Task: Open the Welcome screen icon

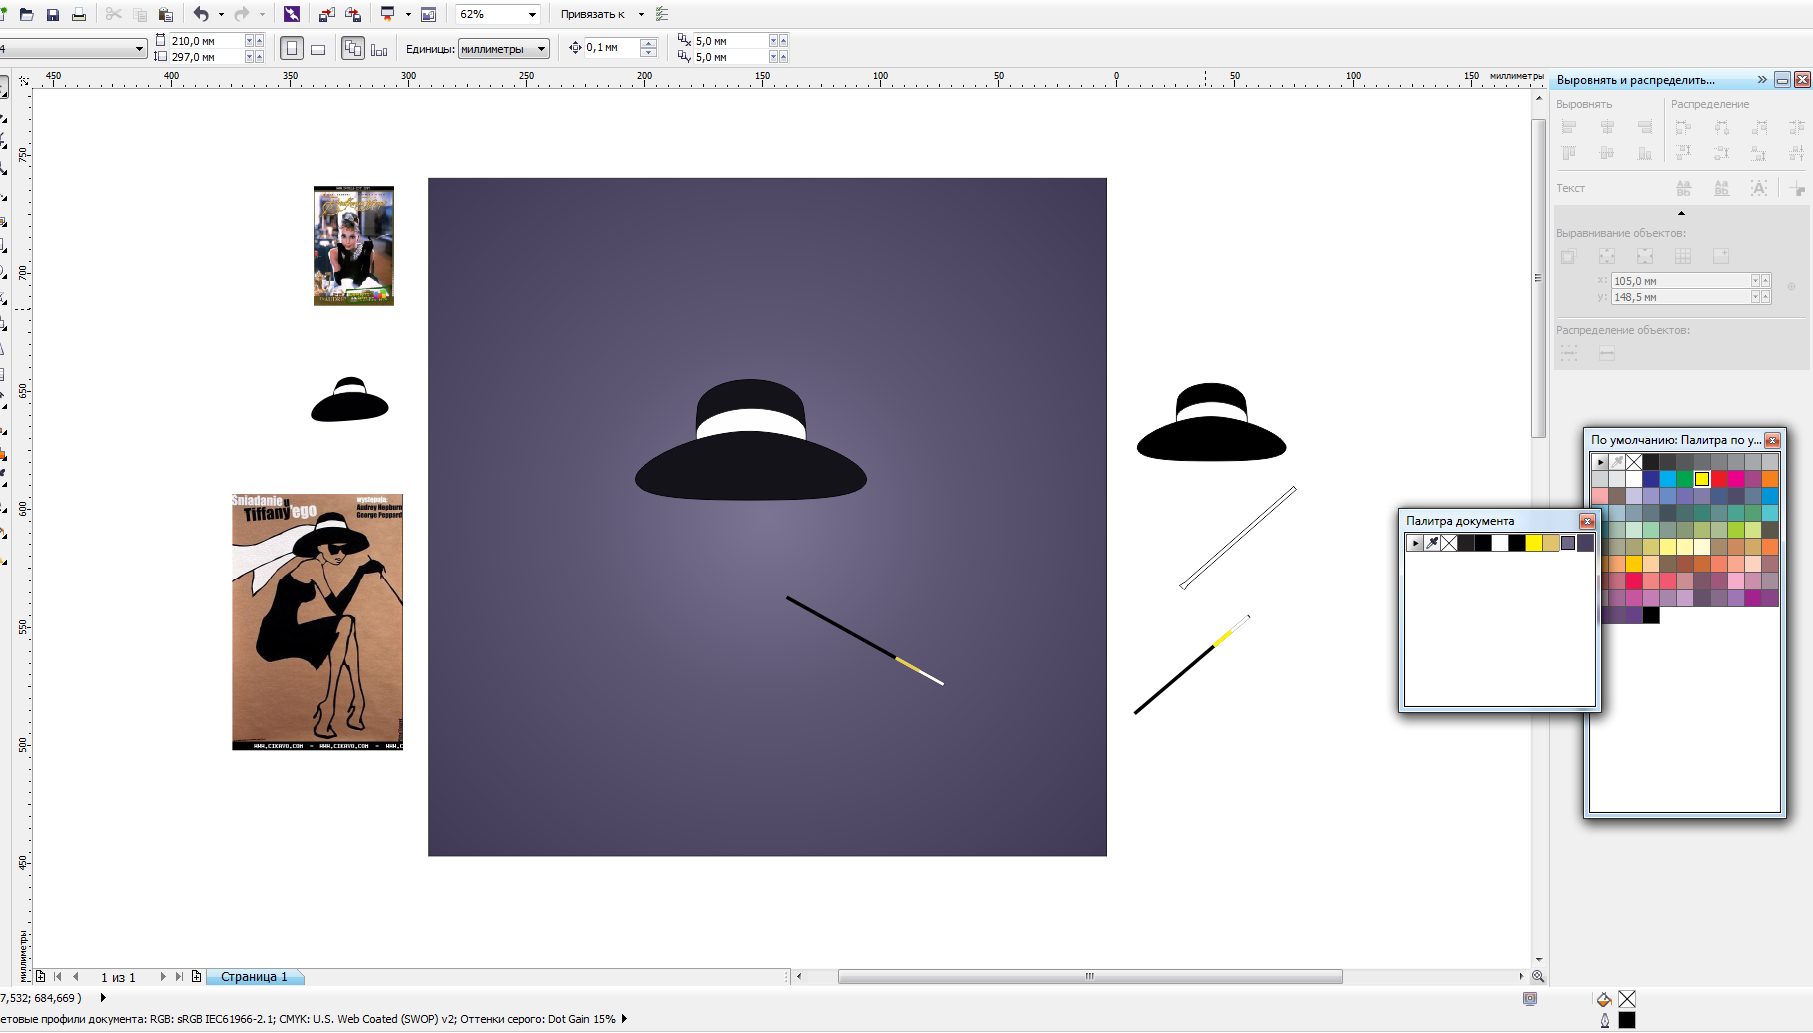Action: click(429, 14)
